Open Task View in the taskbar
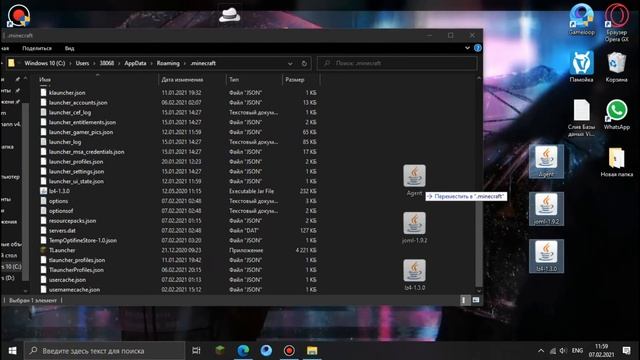Screen dimensions: 640x360 pos(196,351)
